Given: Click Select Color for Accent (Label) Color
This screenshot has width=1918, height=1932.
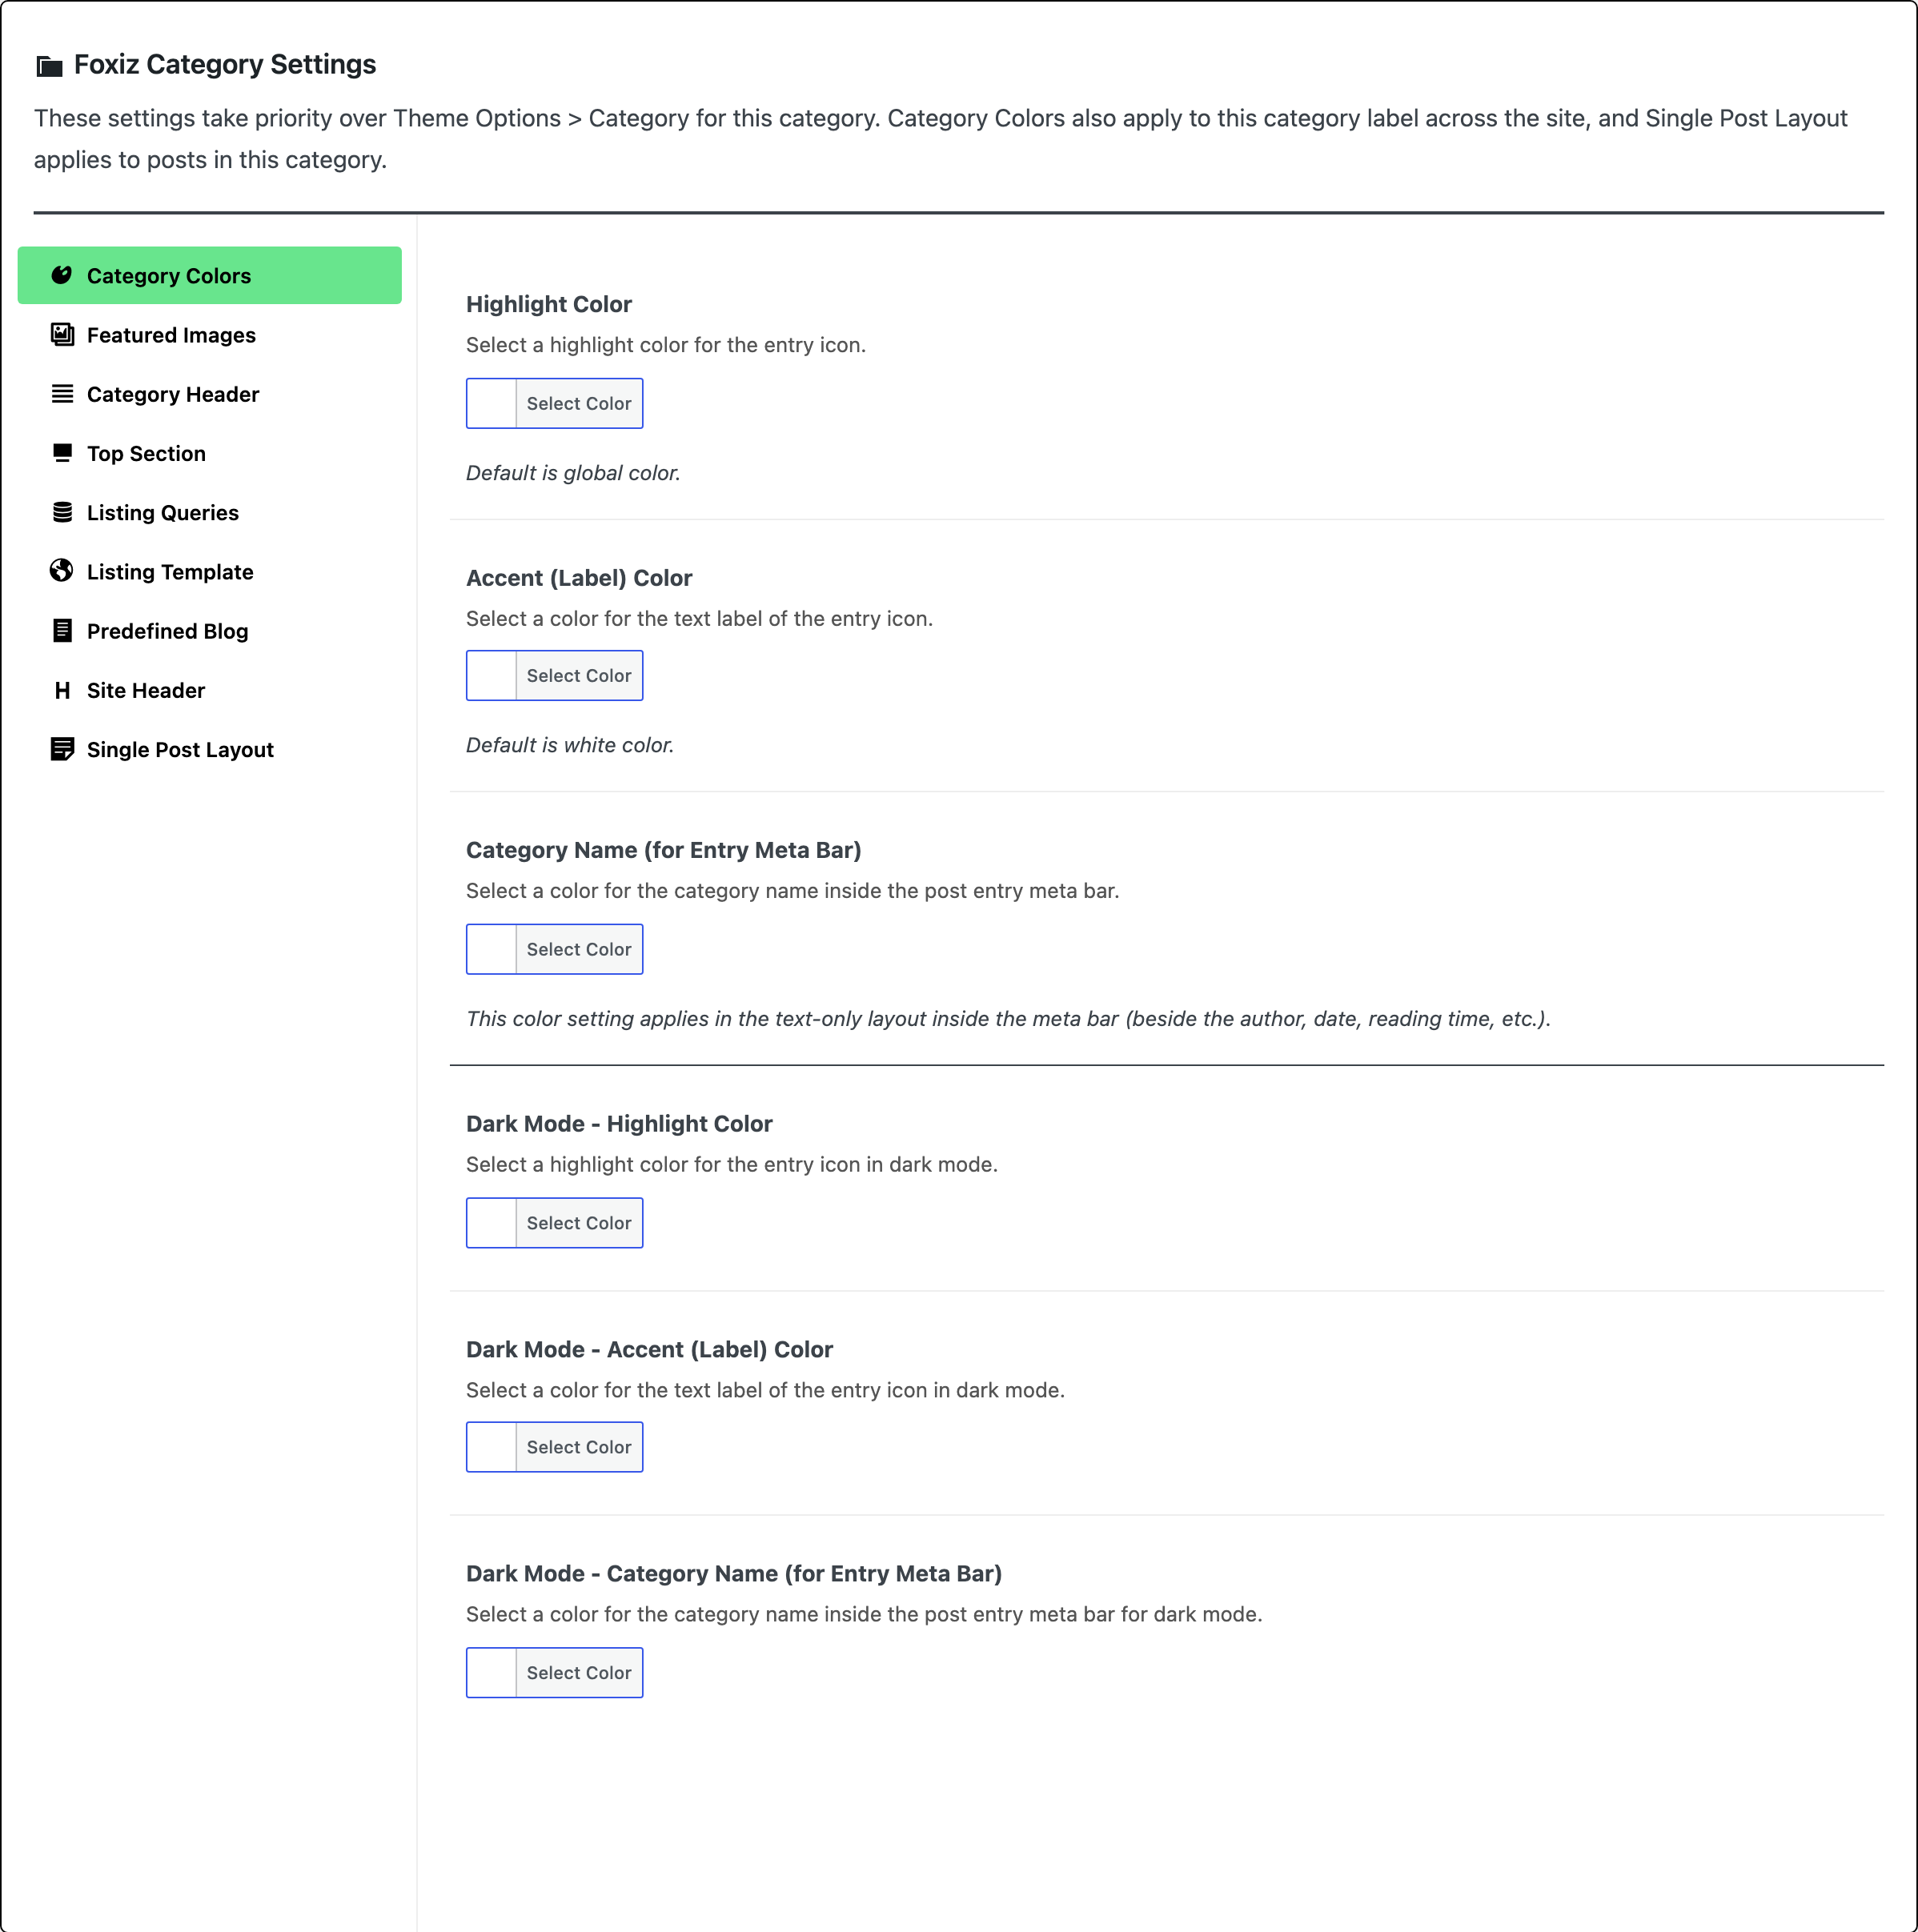Looking at the screenshot, I should 579,676.
